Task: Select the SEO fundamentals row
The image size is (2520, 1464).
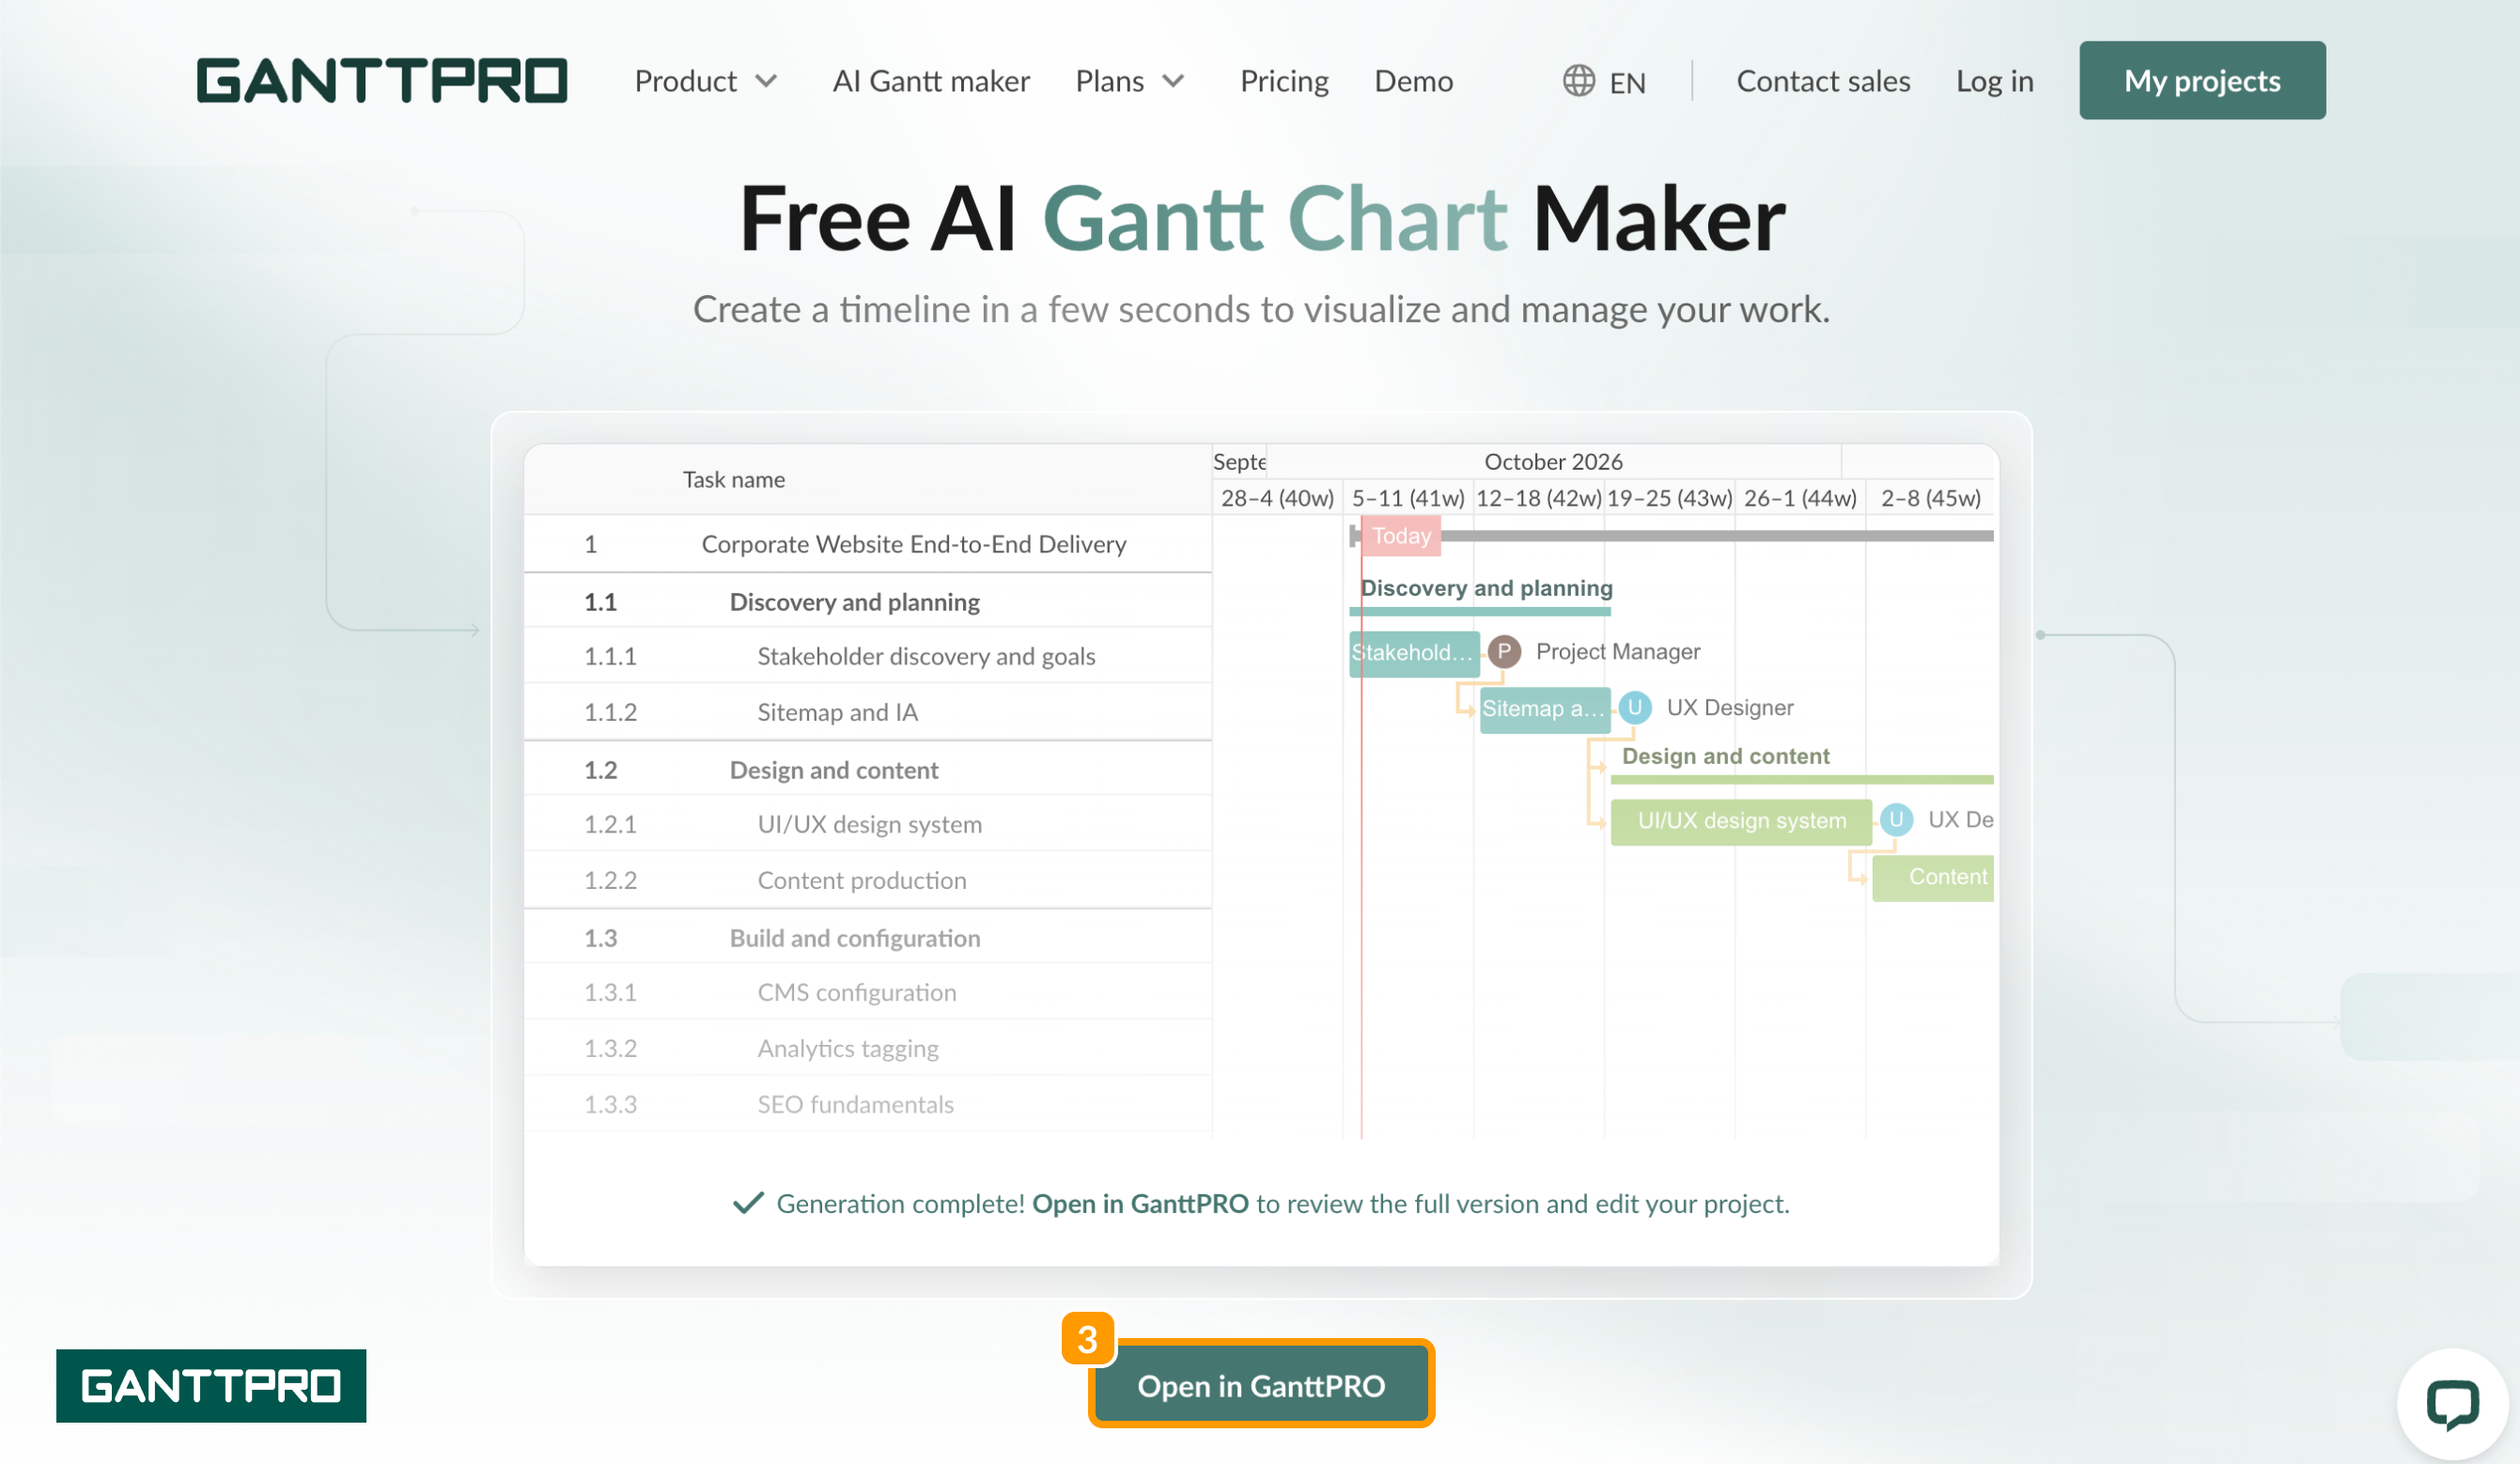Action: [868, 1104]
